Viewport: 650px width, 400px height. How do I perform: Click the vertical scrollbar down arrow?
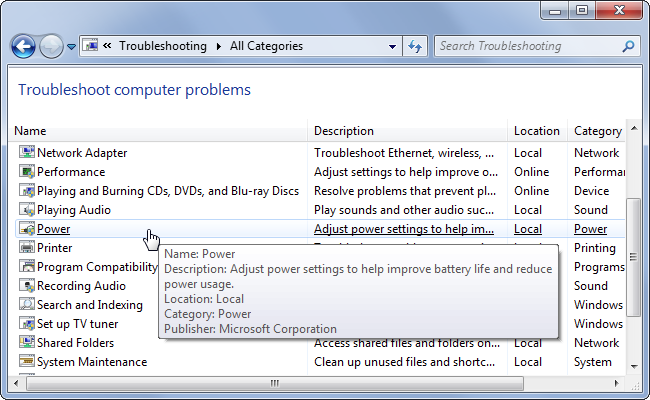tap(634, 366)
